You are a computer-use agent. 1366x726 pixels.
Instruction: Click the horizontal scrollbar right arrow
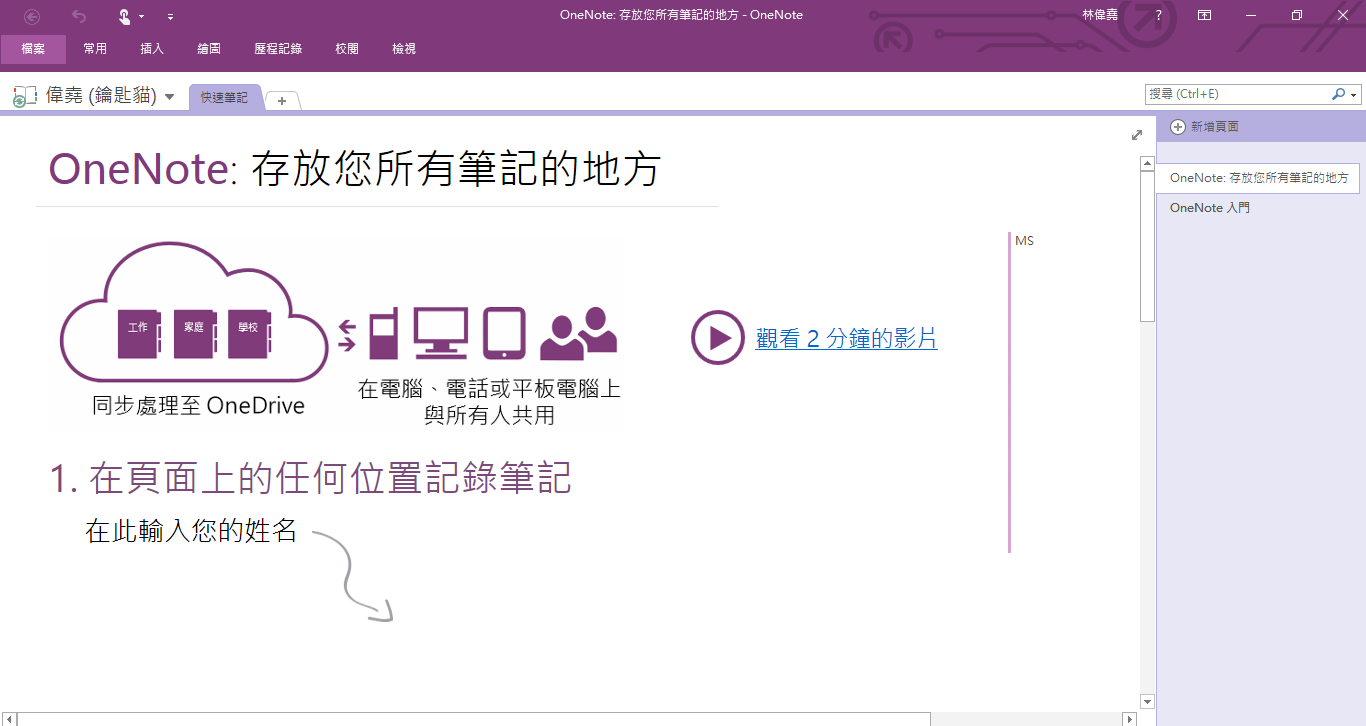[1130, 719]
